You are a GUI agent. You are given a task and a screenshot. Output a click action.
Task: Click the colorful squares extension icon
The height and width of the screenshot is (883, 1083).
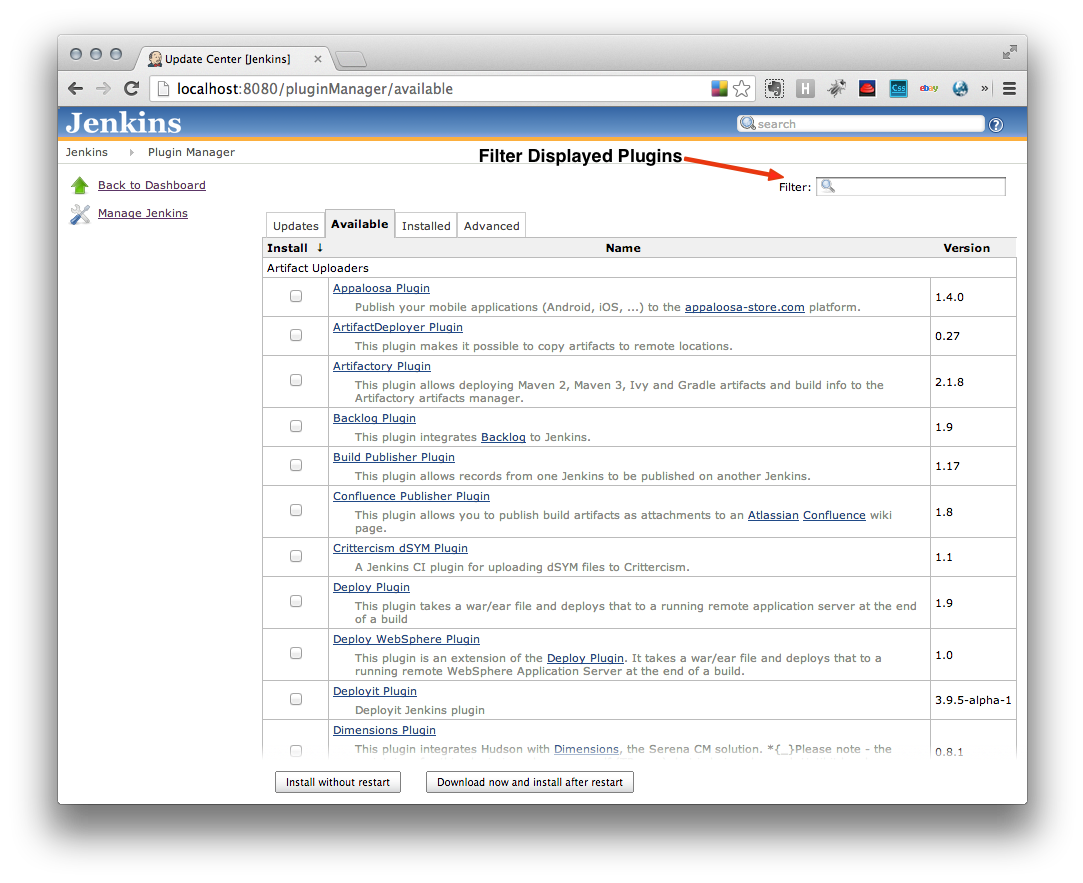[x=719, y=88]
